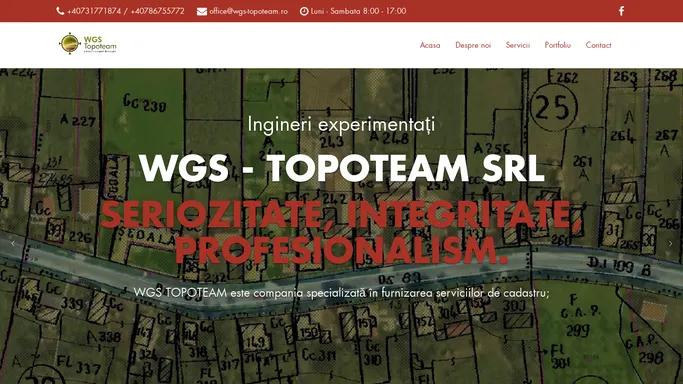
Task: Open the Acasa menu item
Action: [430, 45]
